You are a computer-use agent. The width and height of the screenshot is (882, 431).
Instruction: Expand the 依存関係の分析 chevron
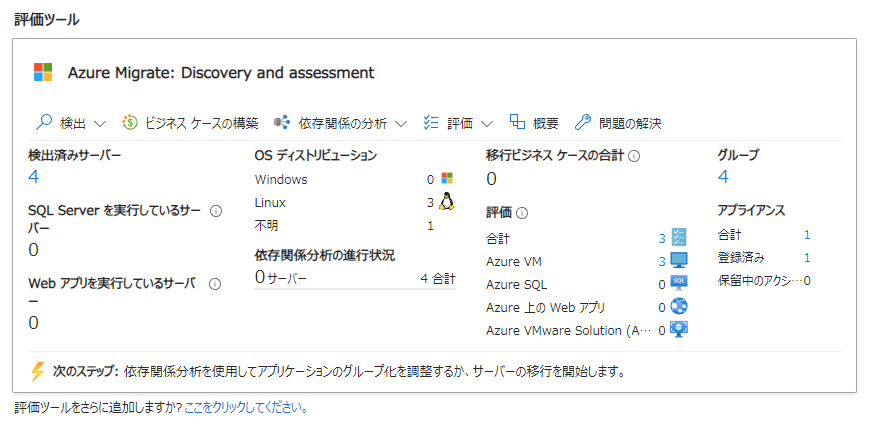pyautogui.click(x=400, y=124)
